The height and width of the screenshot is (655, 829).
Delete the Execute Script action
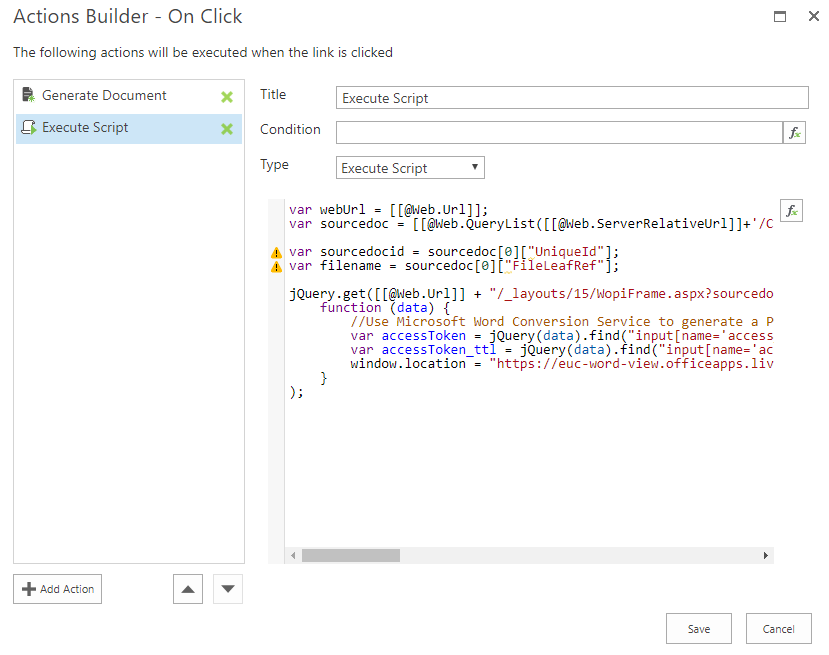tap(227, 129)
